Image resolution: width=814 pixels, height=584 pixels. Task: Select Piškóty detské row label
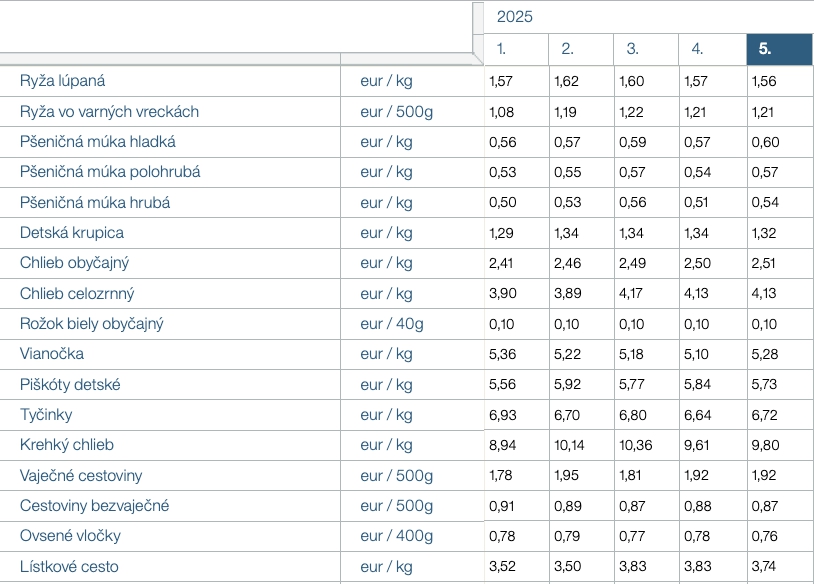click(x=70, y=385)
